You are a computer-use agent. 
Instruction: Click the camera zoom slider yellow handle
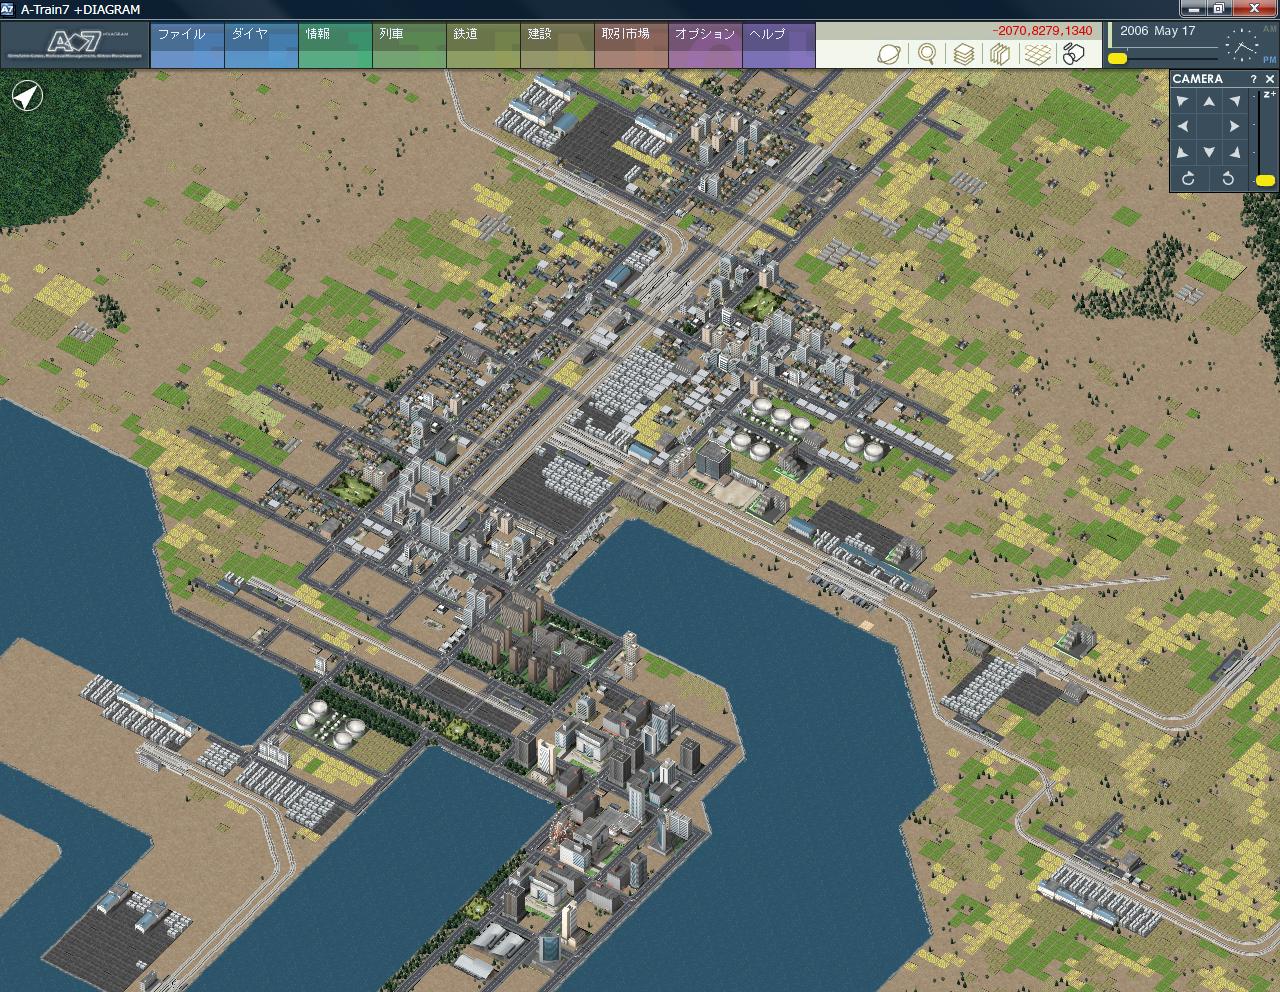click(x=1265, y=181)
